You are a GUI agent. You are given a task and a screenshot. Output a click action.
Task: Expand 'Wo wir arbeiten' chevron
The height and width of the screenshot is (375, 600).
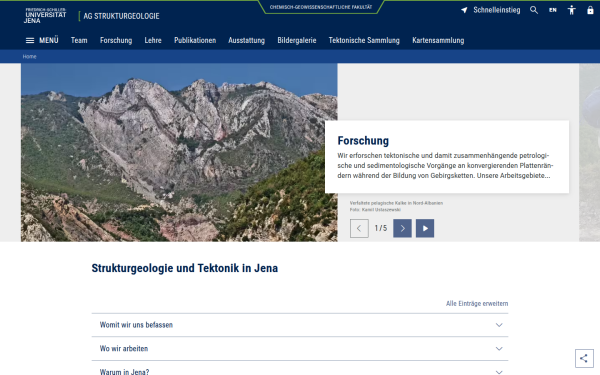[x=499, y=349]
